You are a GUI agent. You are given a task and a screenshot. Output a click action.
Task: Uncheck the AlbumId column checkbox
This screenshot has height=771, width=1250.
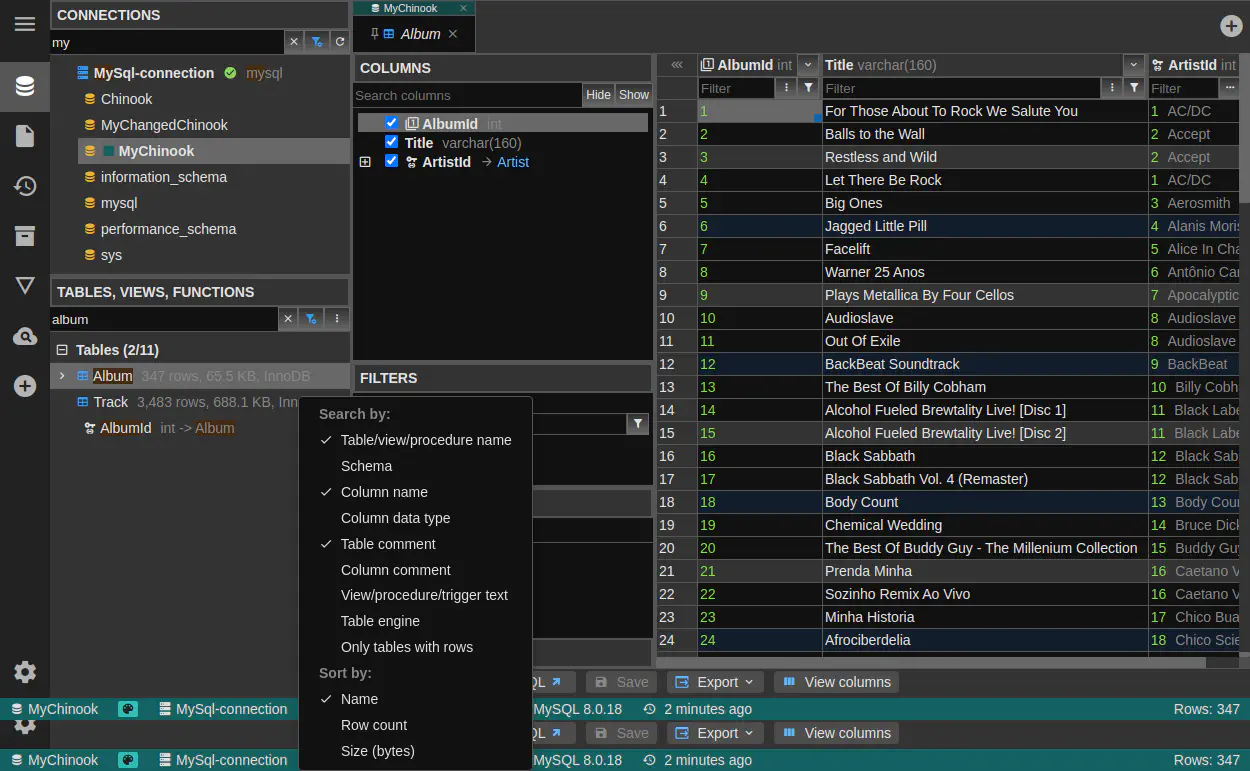[x=392, y=123]
